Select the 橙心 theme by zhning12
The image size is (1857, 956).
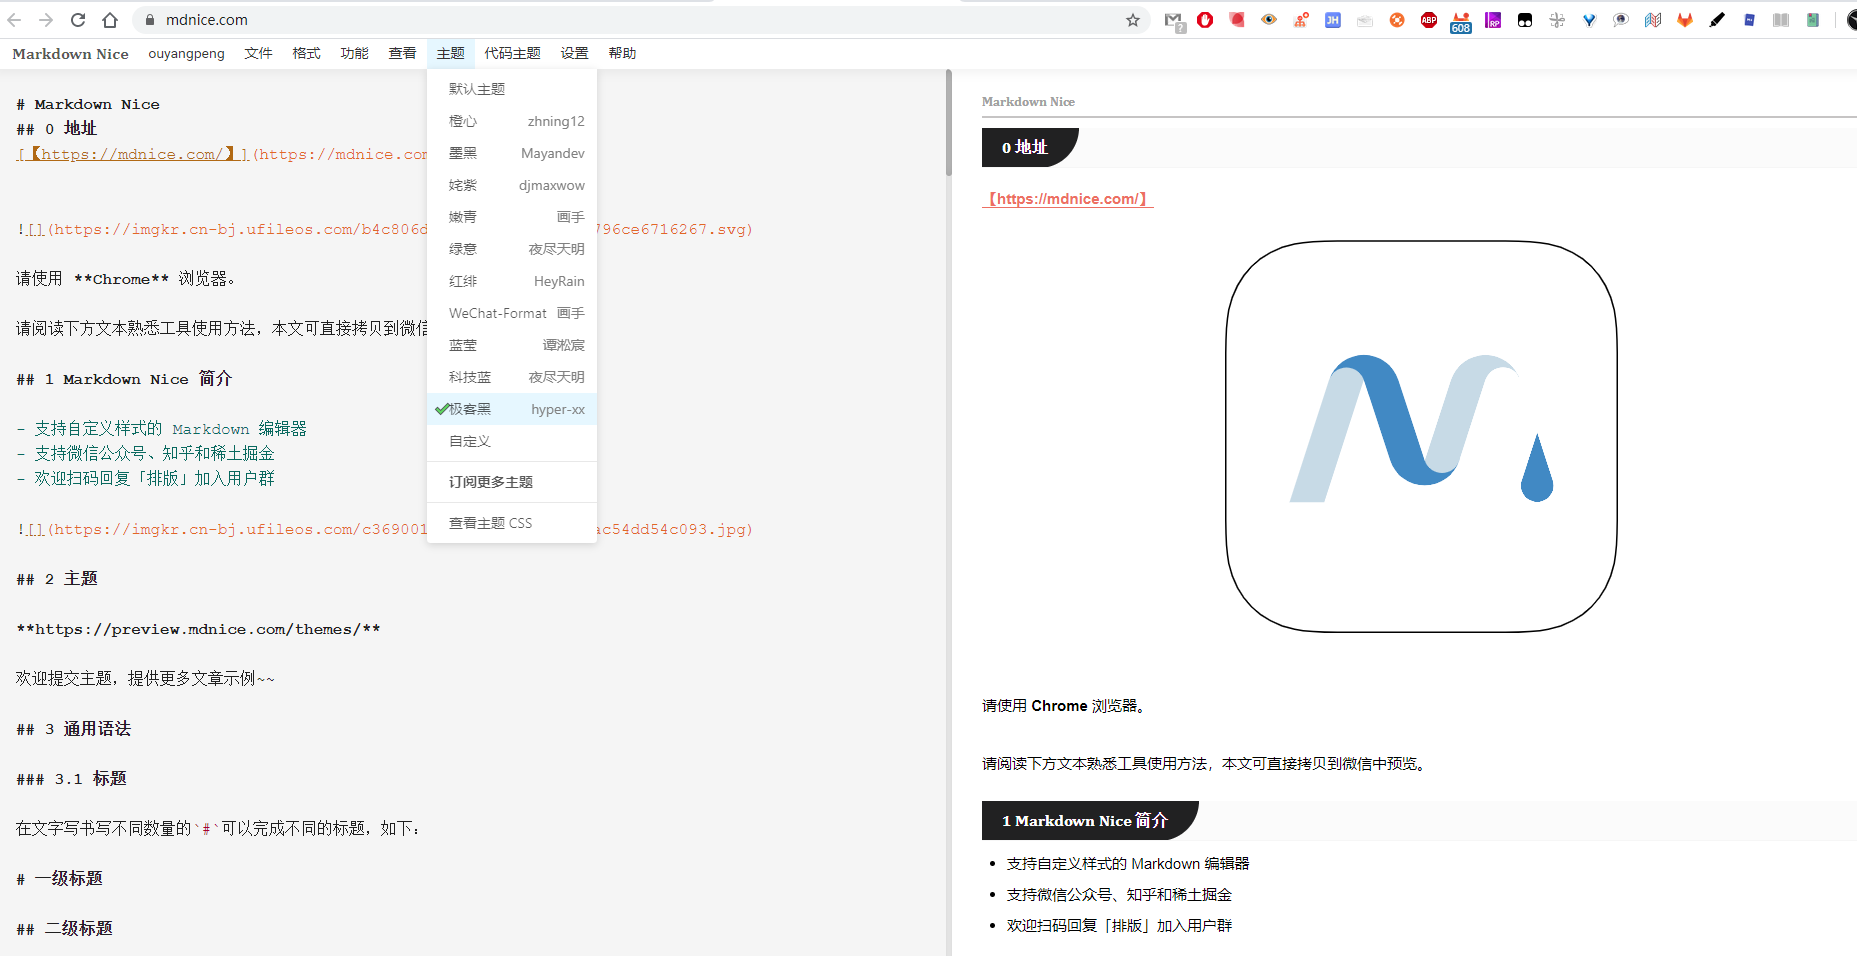pos(512,121)
